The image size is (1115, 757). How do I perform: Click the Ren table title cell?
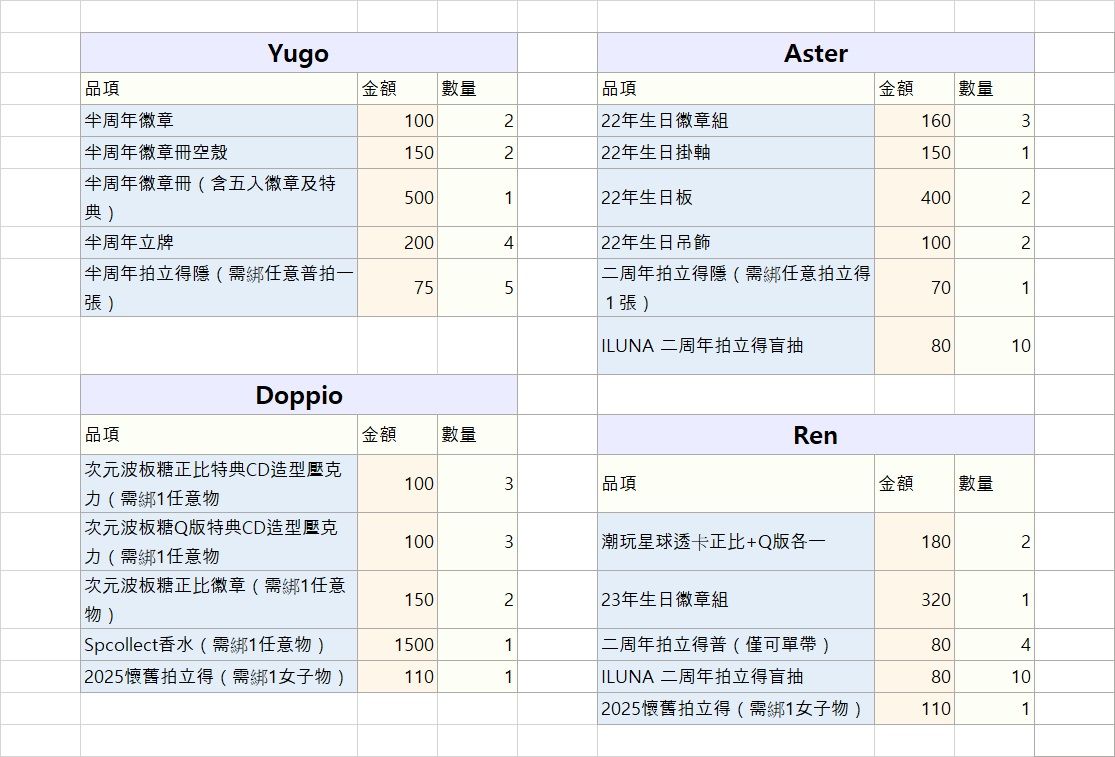815,435
